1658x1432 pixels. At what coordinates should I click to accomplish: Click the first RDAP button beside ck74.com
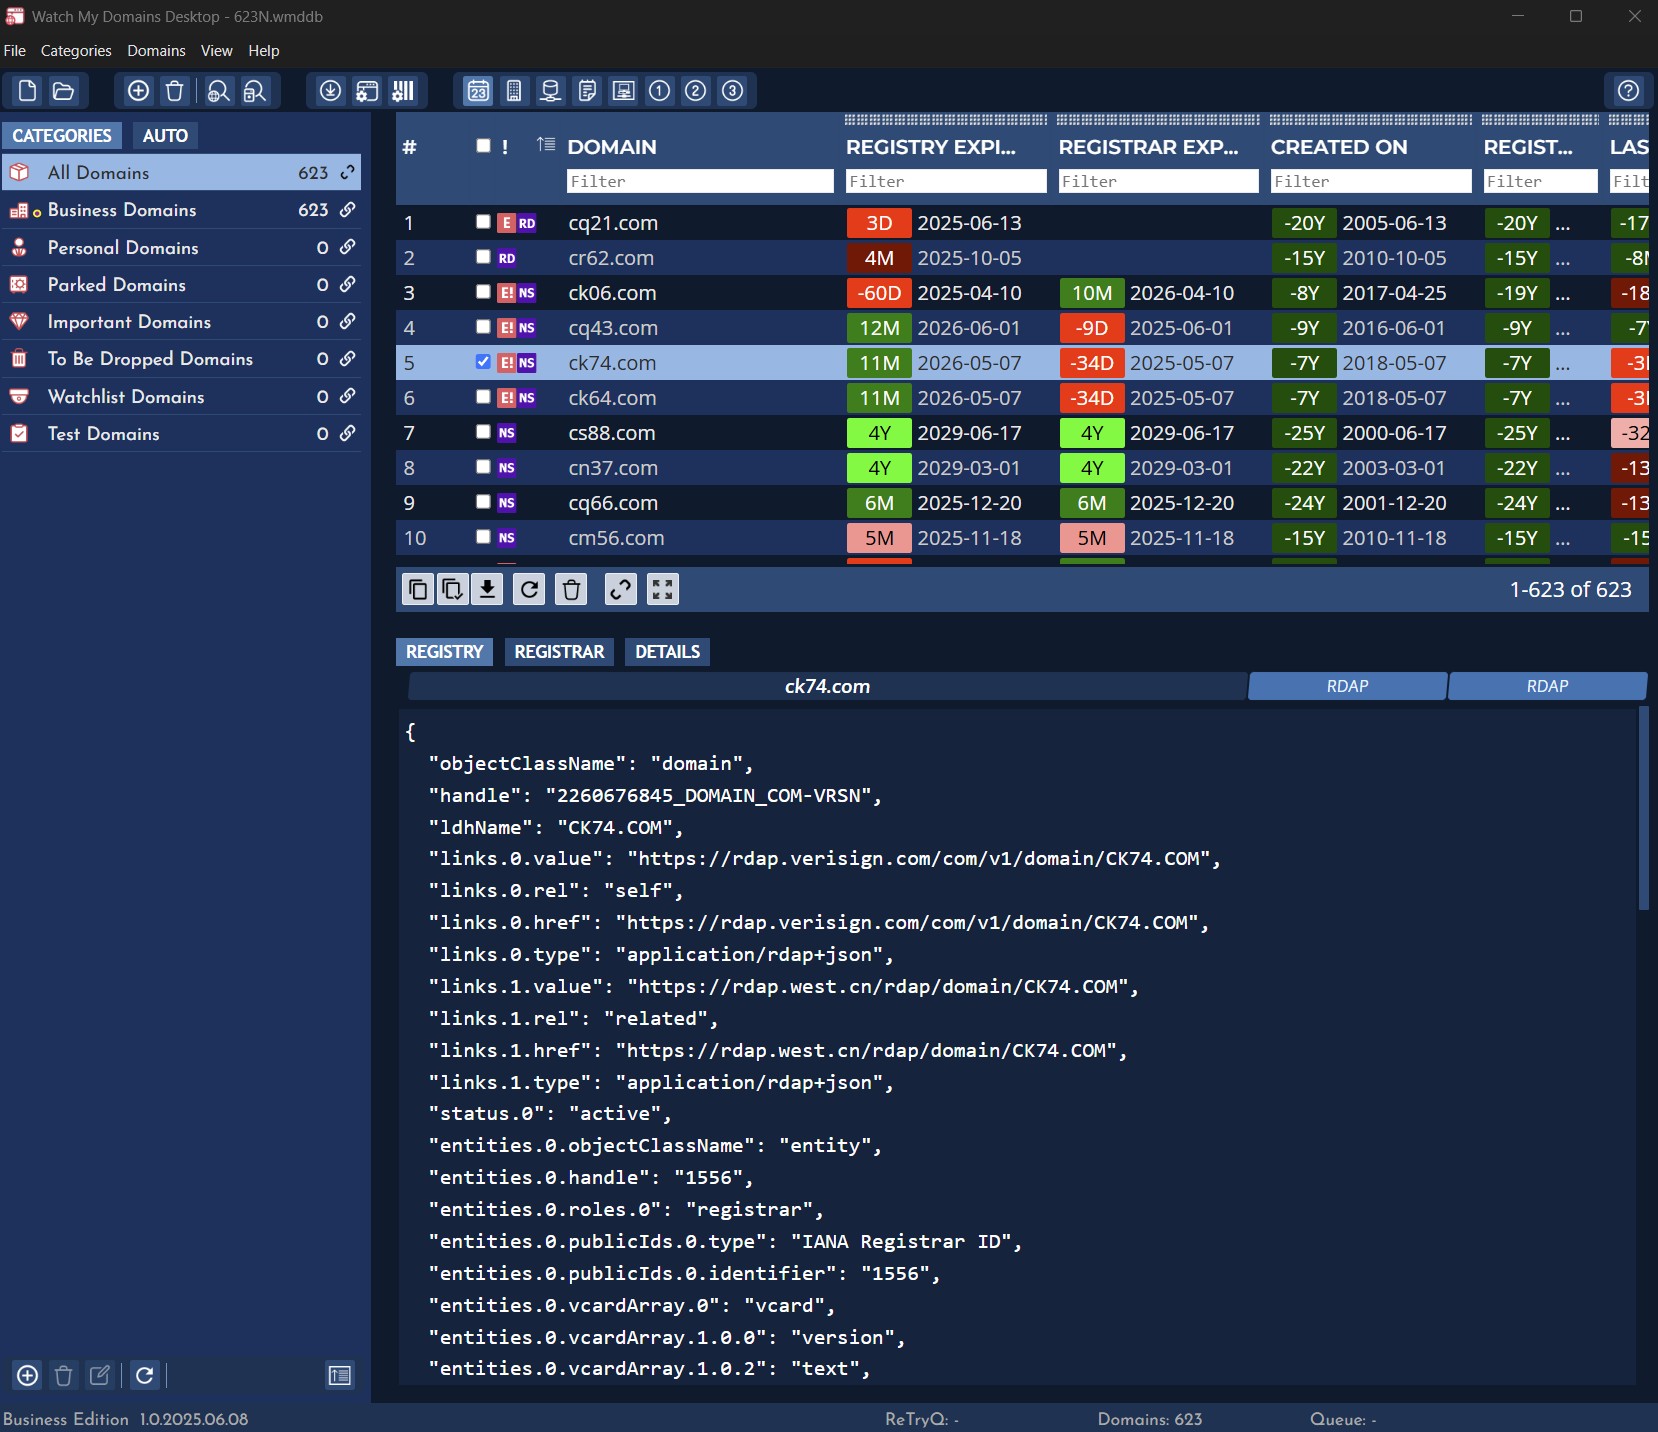1347,686
